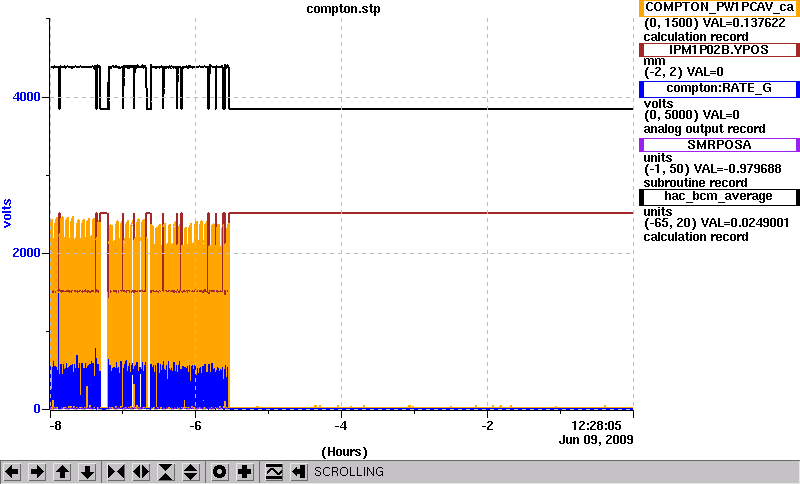The width and height of the screenshot is (800, 484).
Task: Click the 2000 y-axis tick label
Action: click(x=27, y=253)
